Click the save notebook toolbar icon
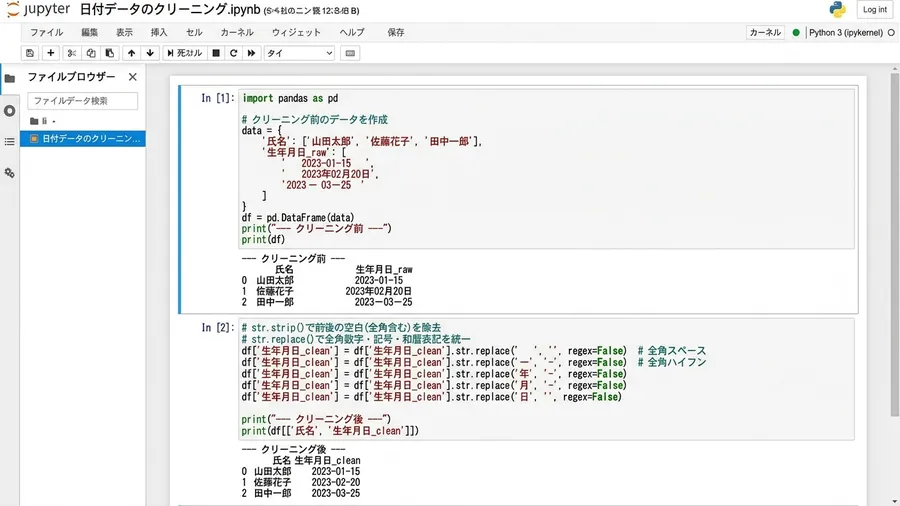 click(x=30, y=53)
